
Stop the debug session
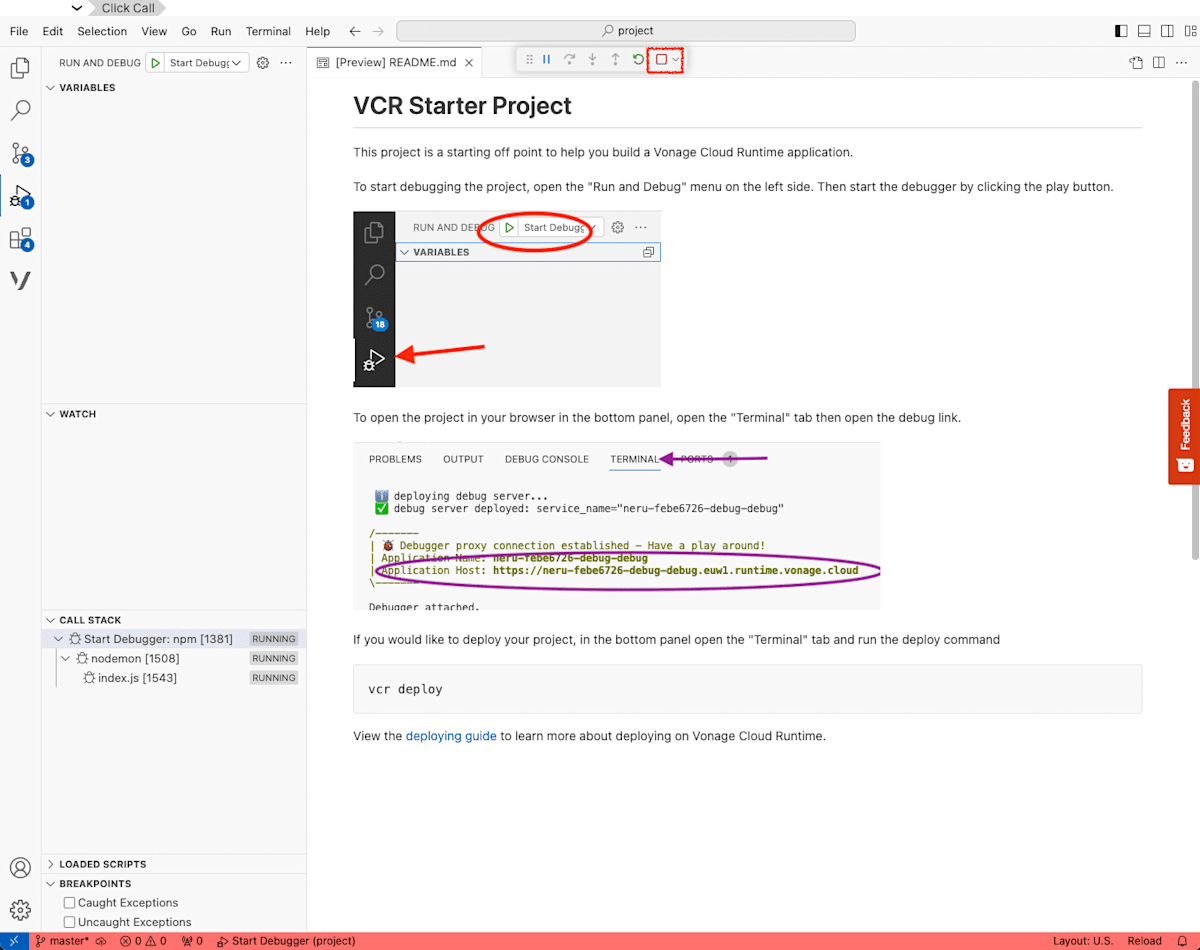(661, 60)
